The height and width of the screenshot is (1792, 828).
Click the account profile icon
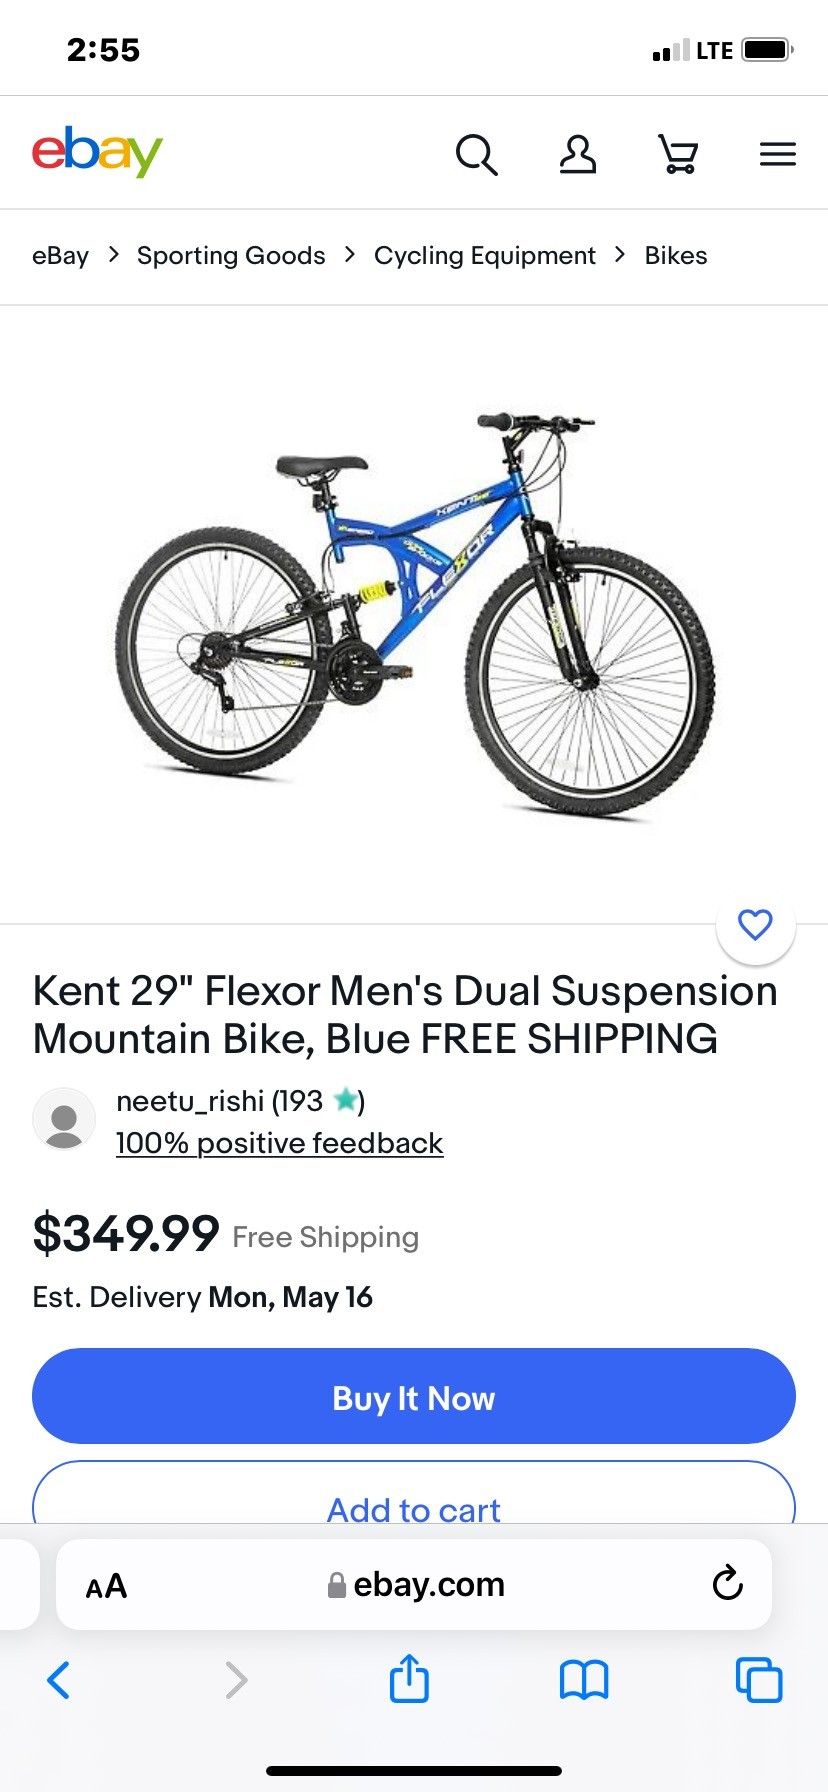(578, 155)
